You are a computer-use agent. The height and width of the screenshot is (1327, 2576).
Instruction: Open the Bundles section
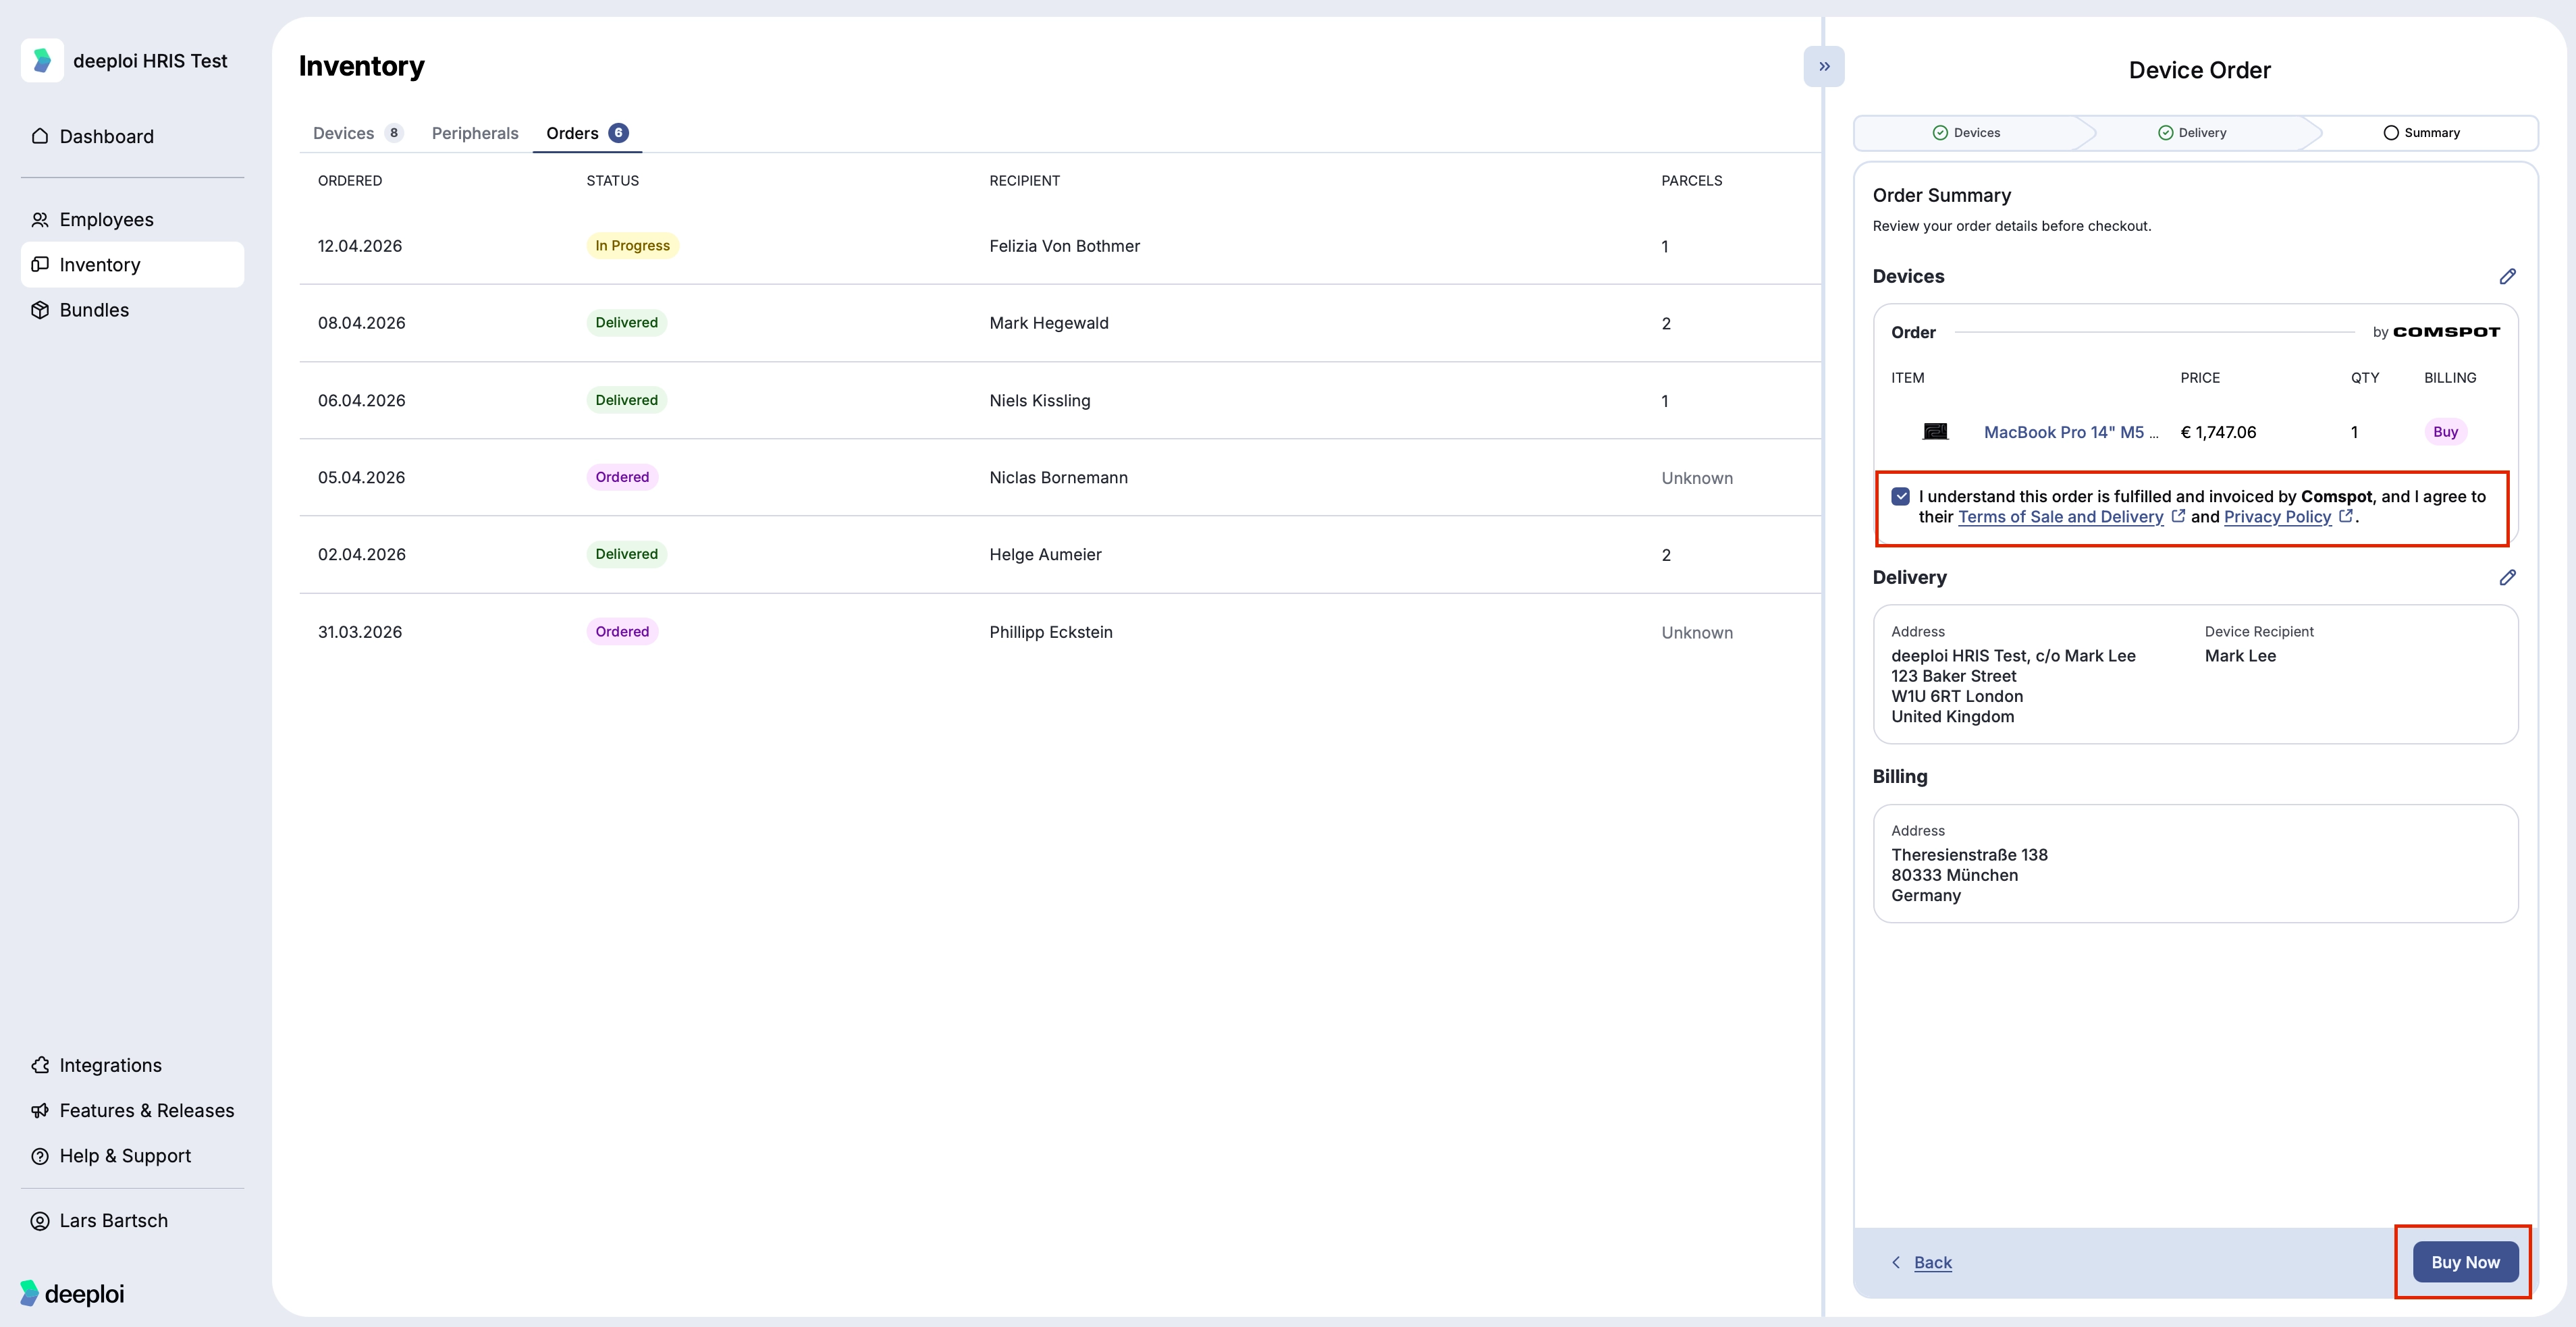[x=132, y=310]
